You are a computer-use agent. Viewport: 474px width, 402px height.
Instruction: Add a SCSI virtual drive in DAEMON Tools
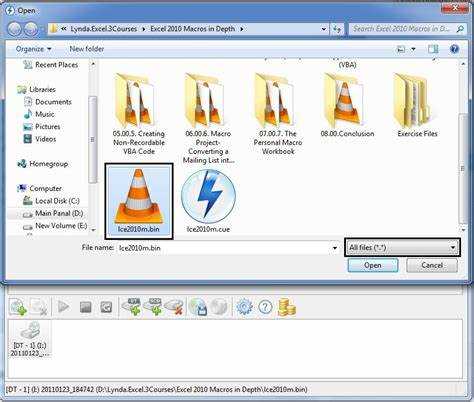coord(152,307)
